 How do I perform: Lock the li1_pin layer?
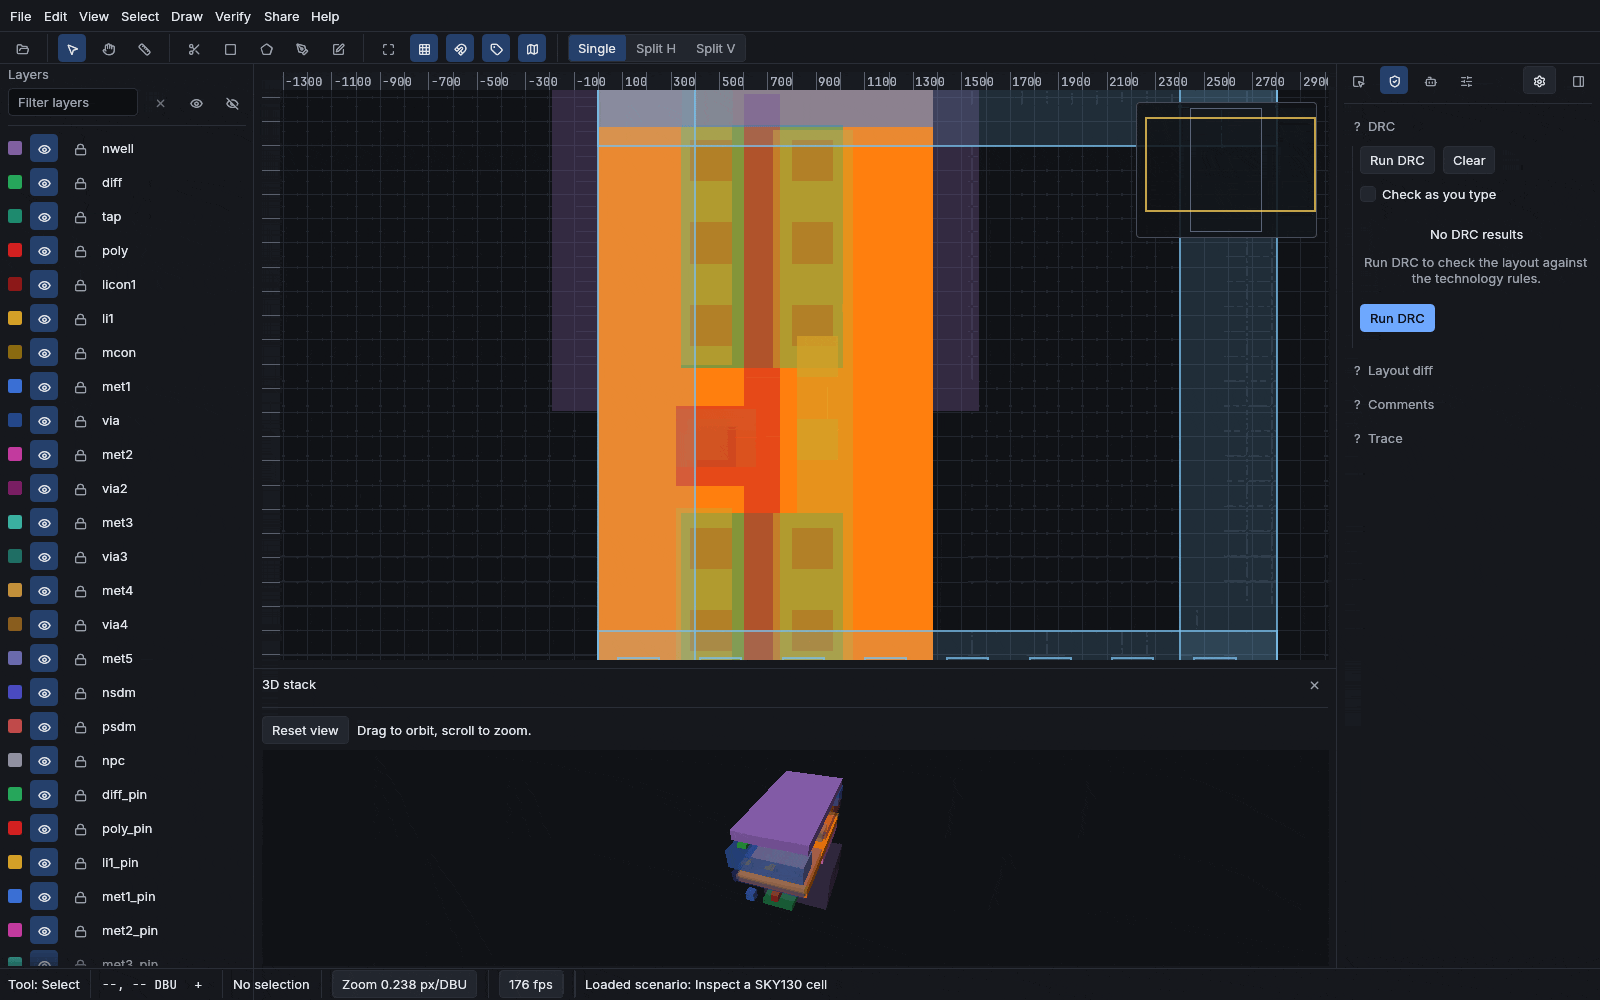[80, 863]
